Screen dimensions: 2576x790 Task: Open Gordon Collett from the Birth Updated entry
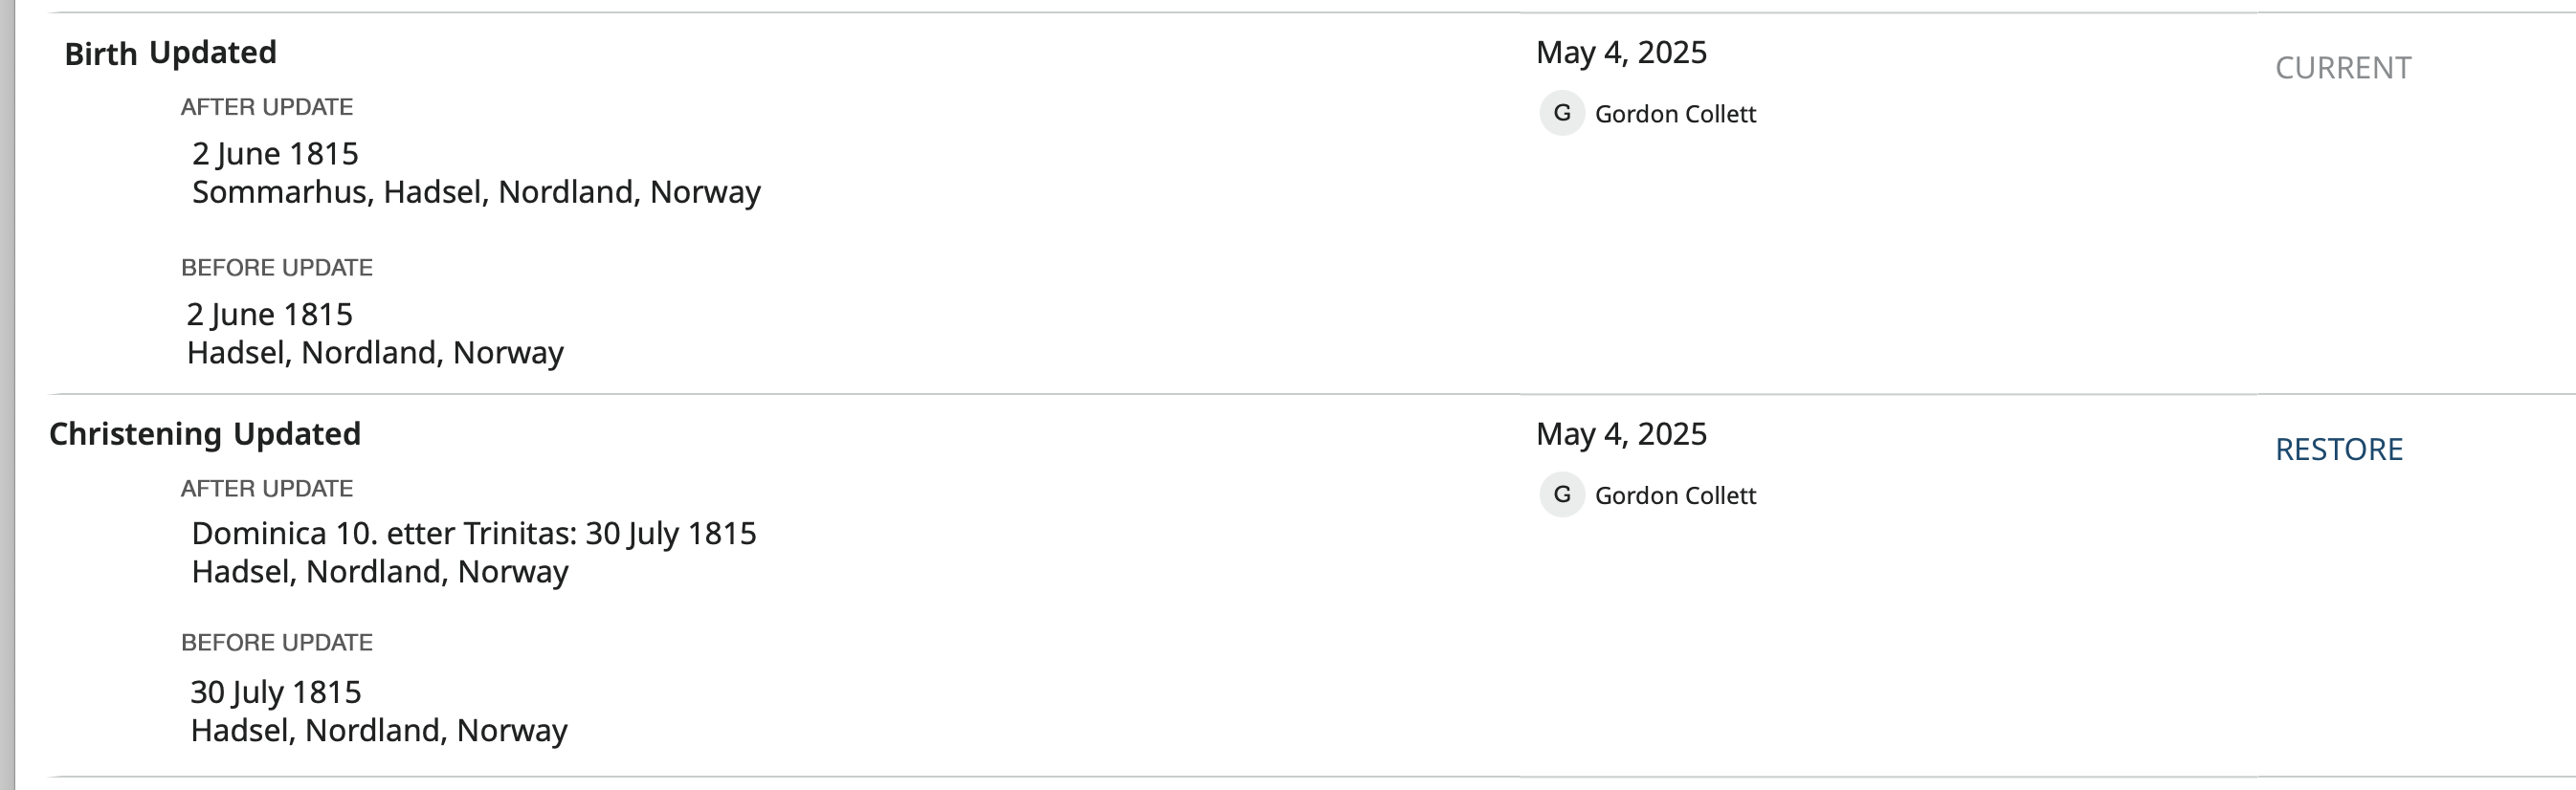click(x=1675, y=114)
